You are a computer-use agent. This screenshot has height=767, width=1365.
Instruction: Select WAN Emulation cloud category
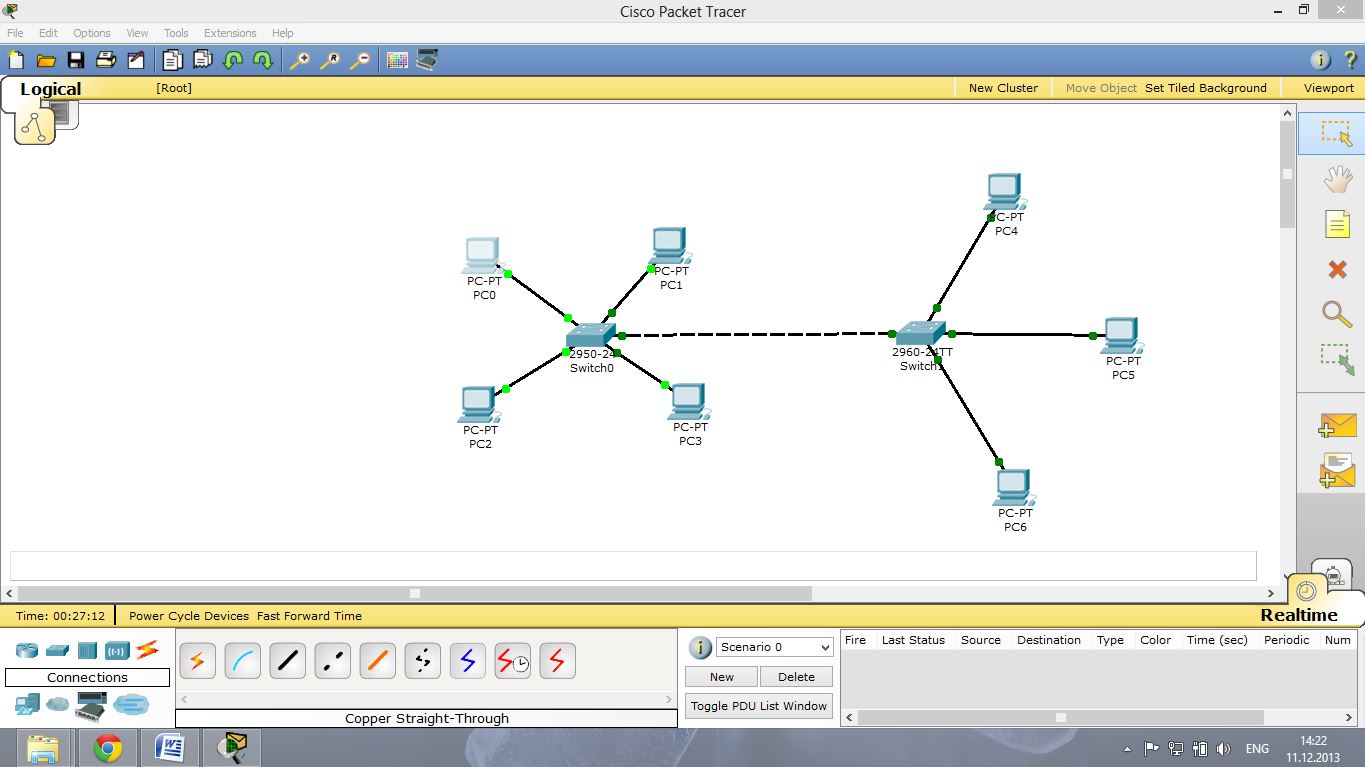[x=58, y=704]
